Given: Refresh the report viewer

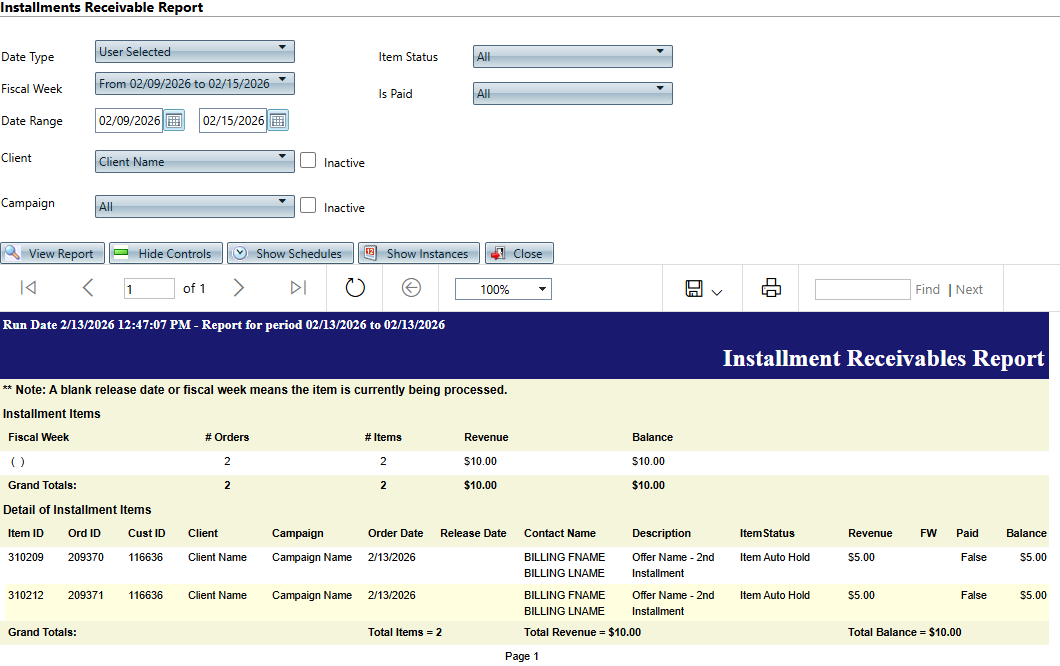Looking at the screenshot, I should pyautogui.click(x=355, y=289).
